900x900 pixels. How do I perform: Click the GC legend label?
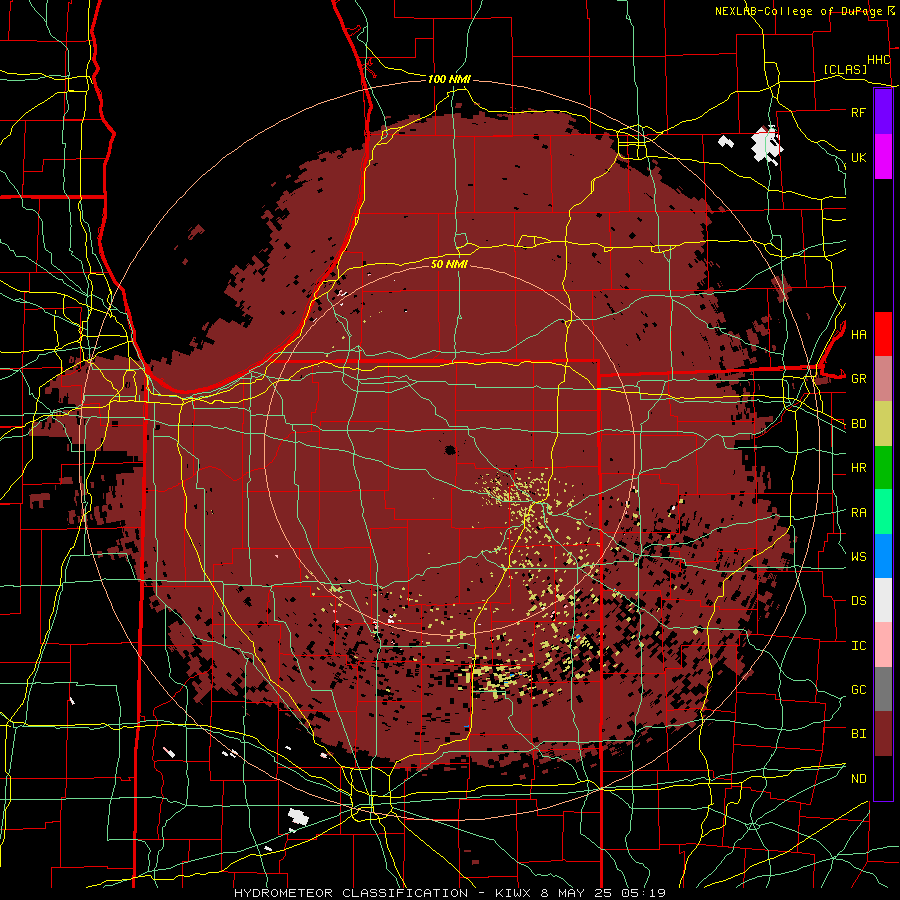[858, 689]
